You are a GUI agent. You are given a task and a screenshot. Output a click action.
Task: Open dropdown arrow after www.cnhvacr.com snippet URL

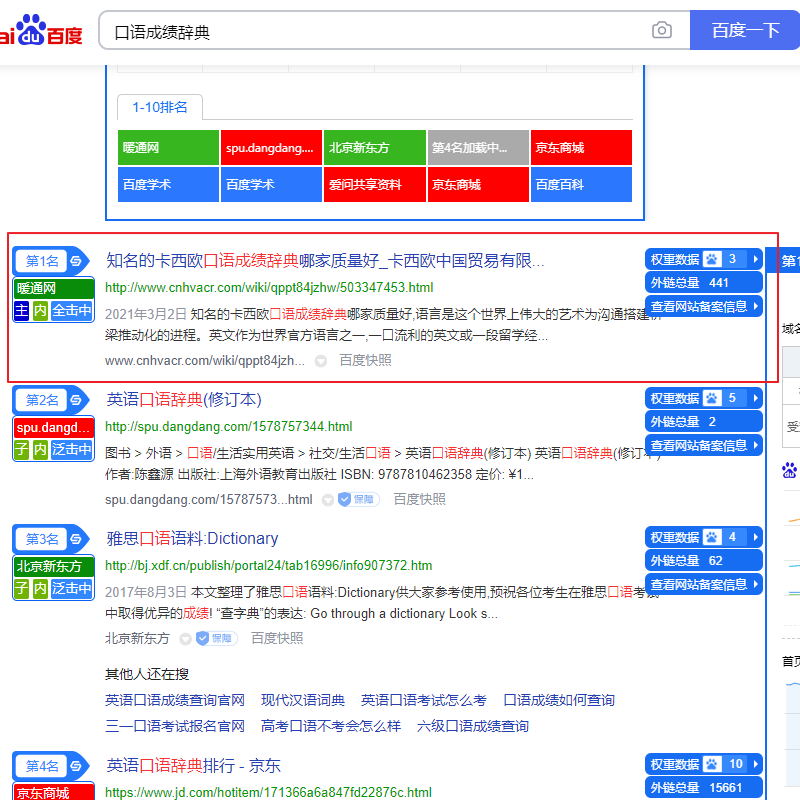321,361
